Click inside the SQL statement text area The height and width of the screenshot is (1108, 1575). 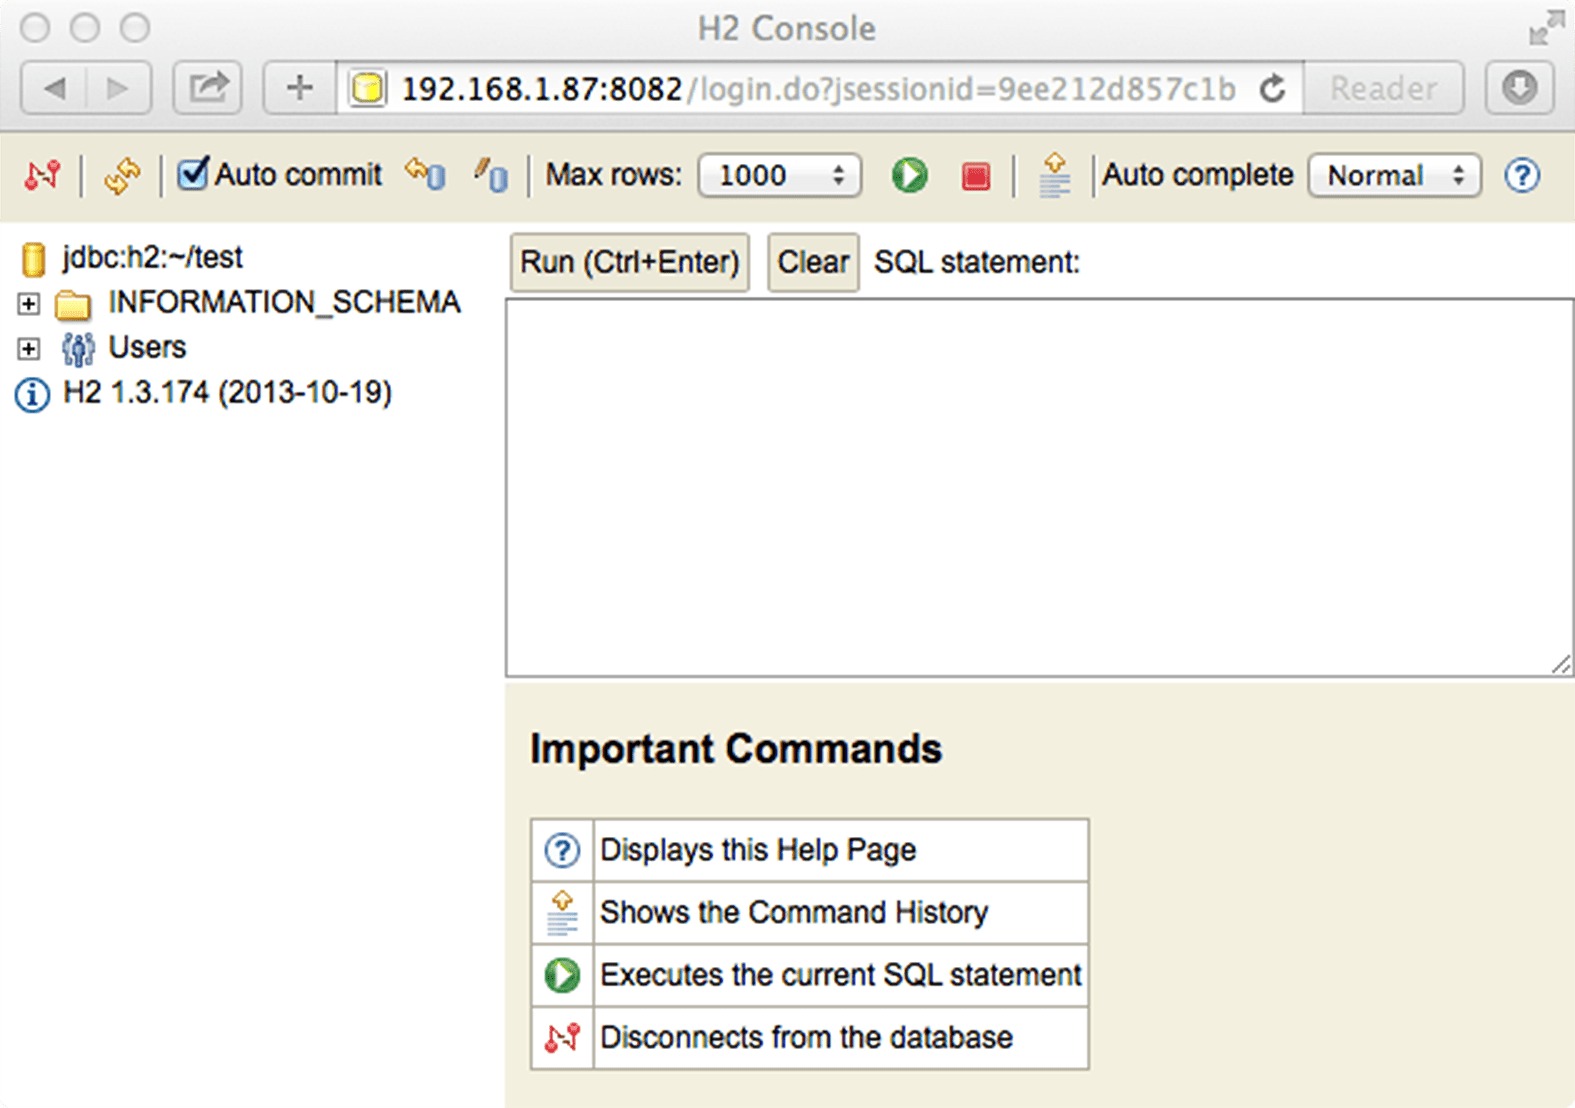tap(1038, 487)
